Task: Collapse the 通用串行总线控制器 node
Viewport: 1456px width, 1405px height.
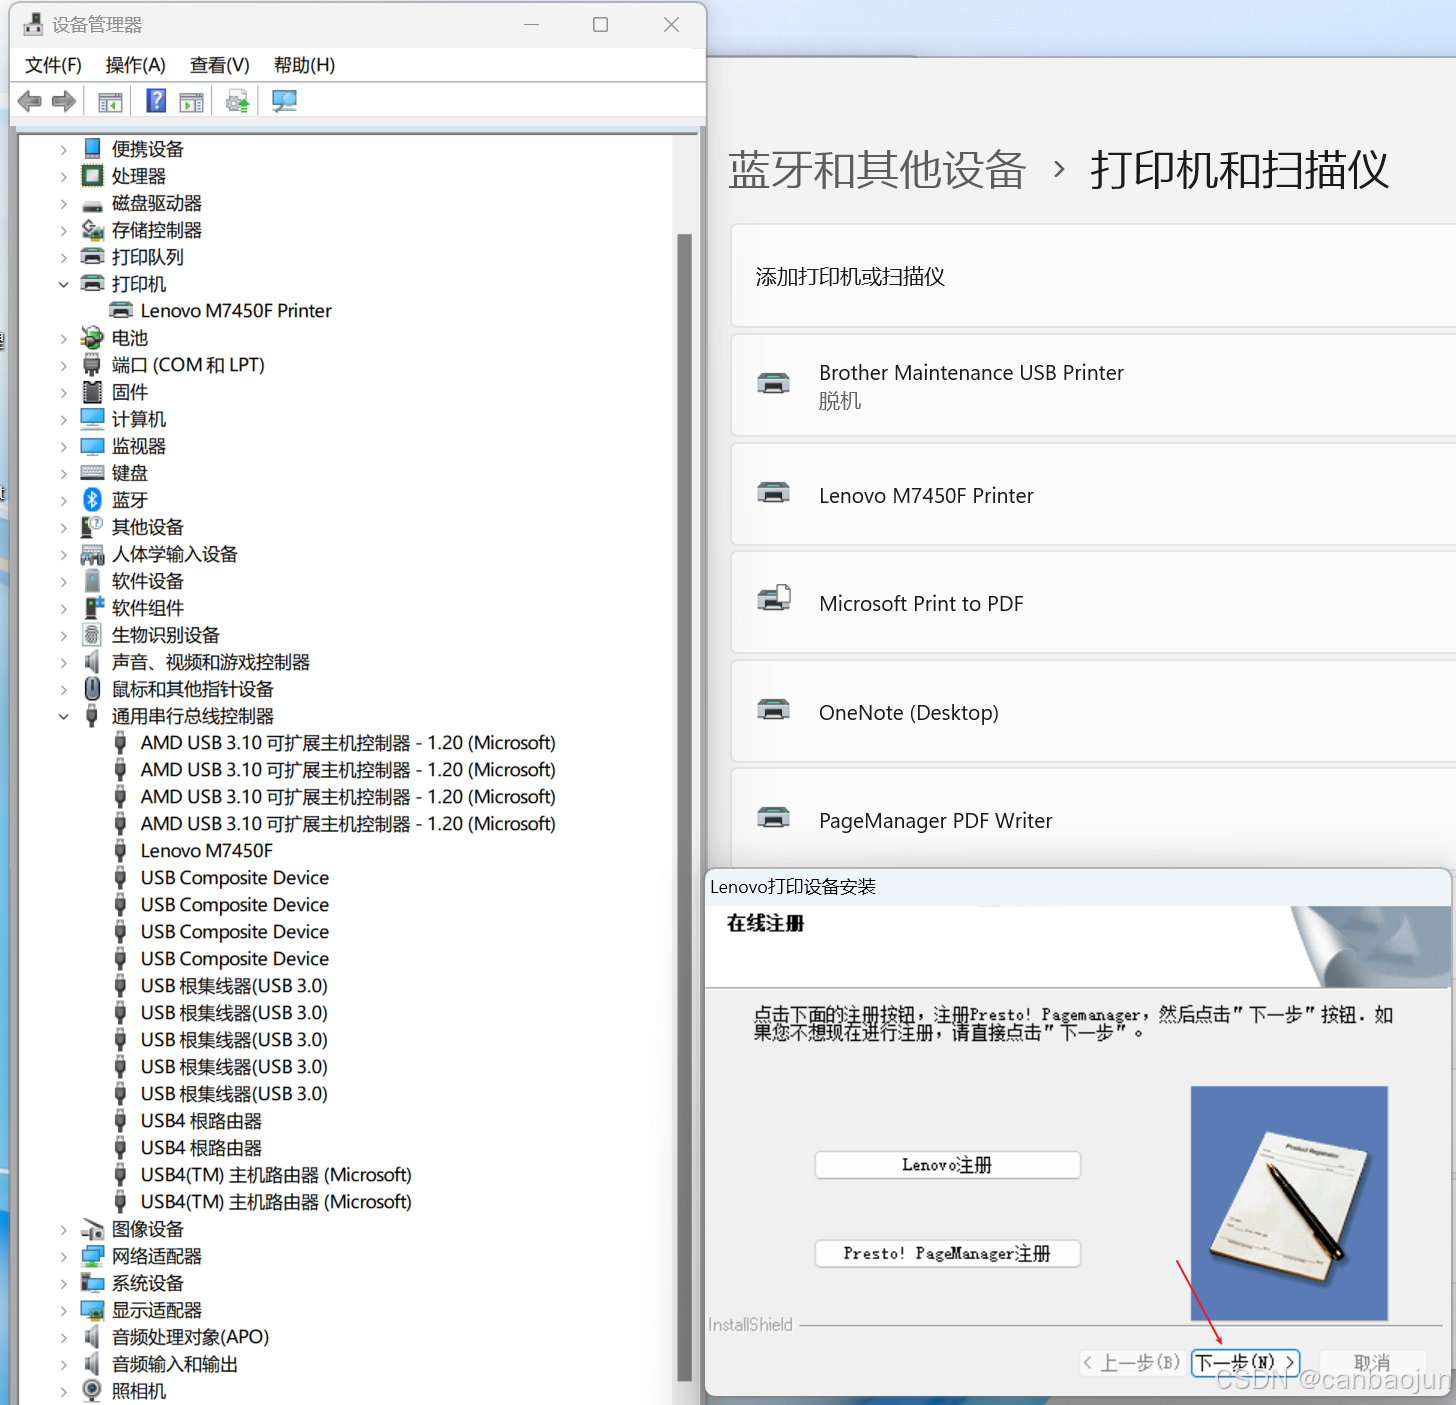Action: [x=64, y=716]
